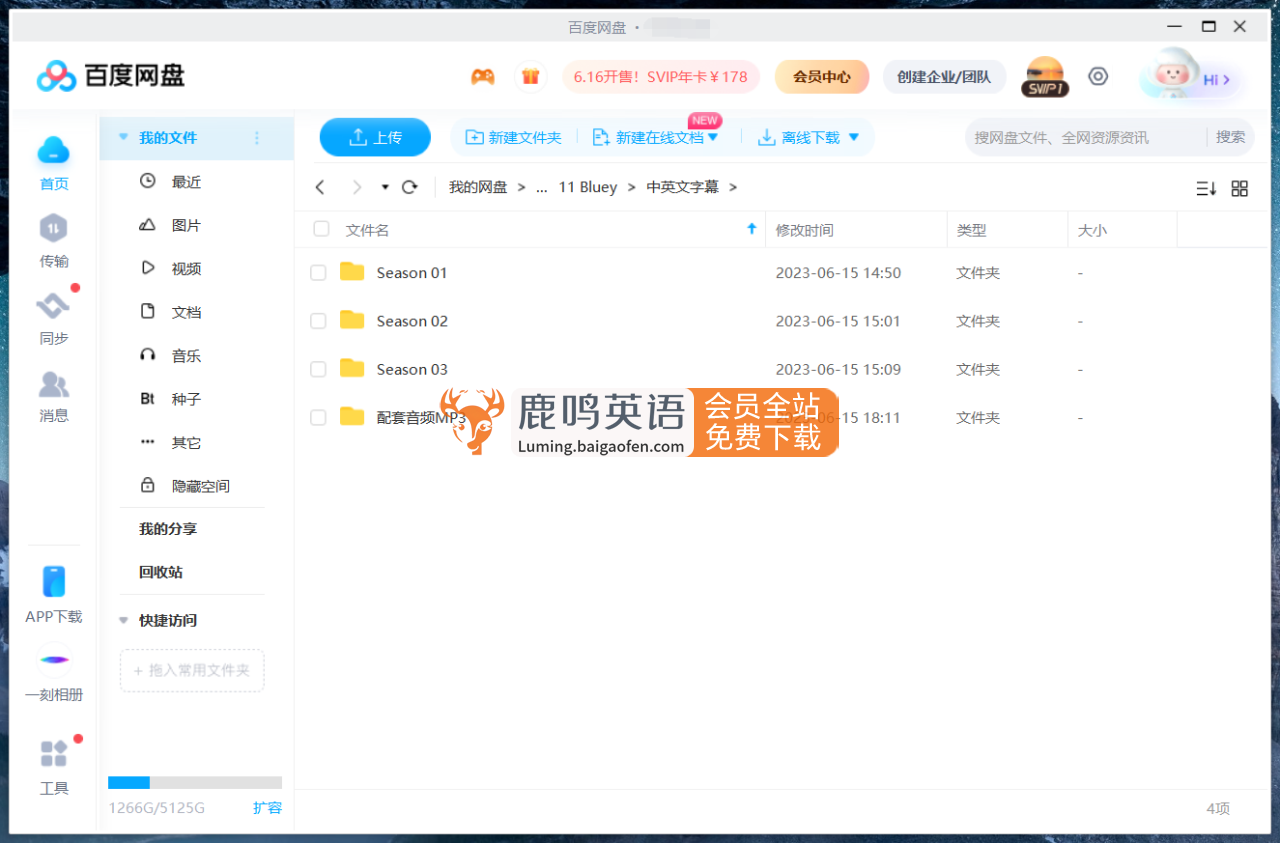
Task: Go back with the left arrow
Action: 320,187
